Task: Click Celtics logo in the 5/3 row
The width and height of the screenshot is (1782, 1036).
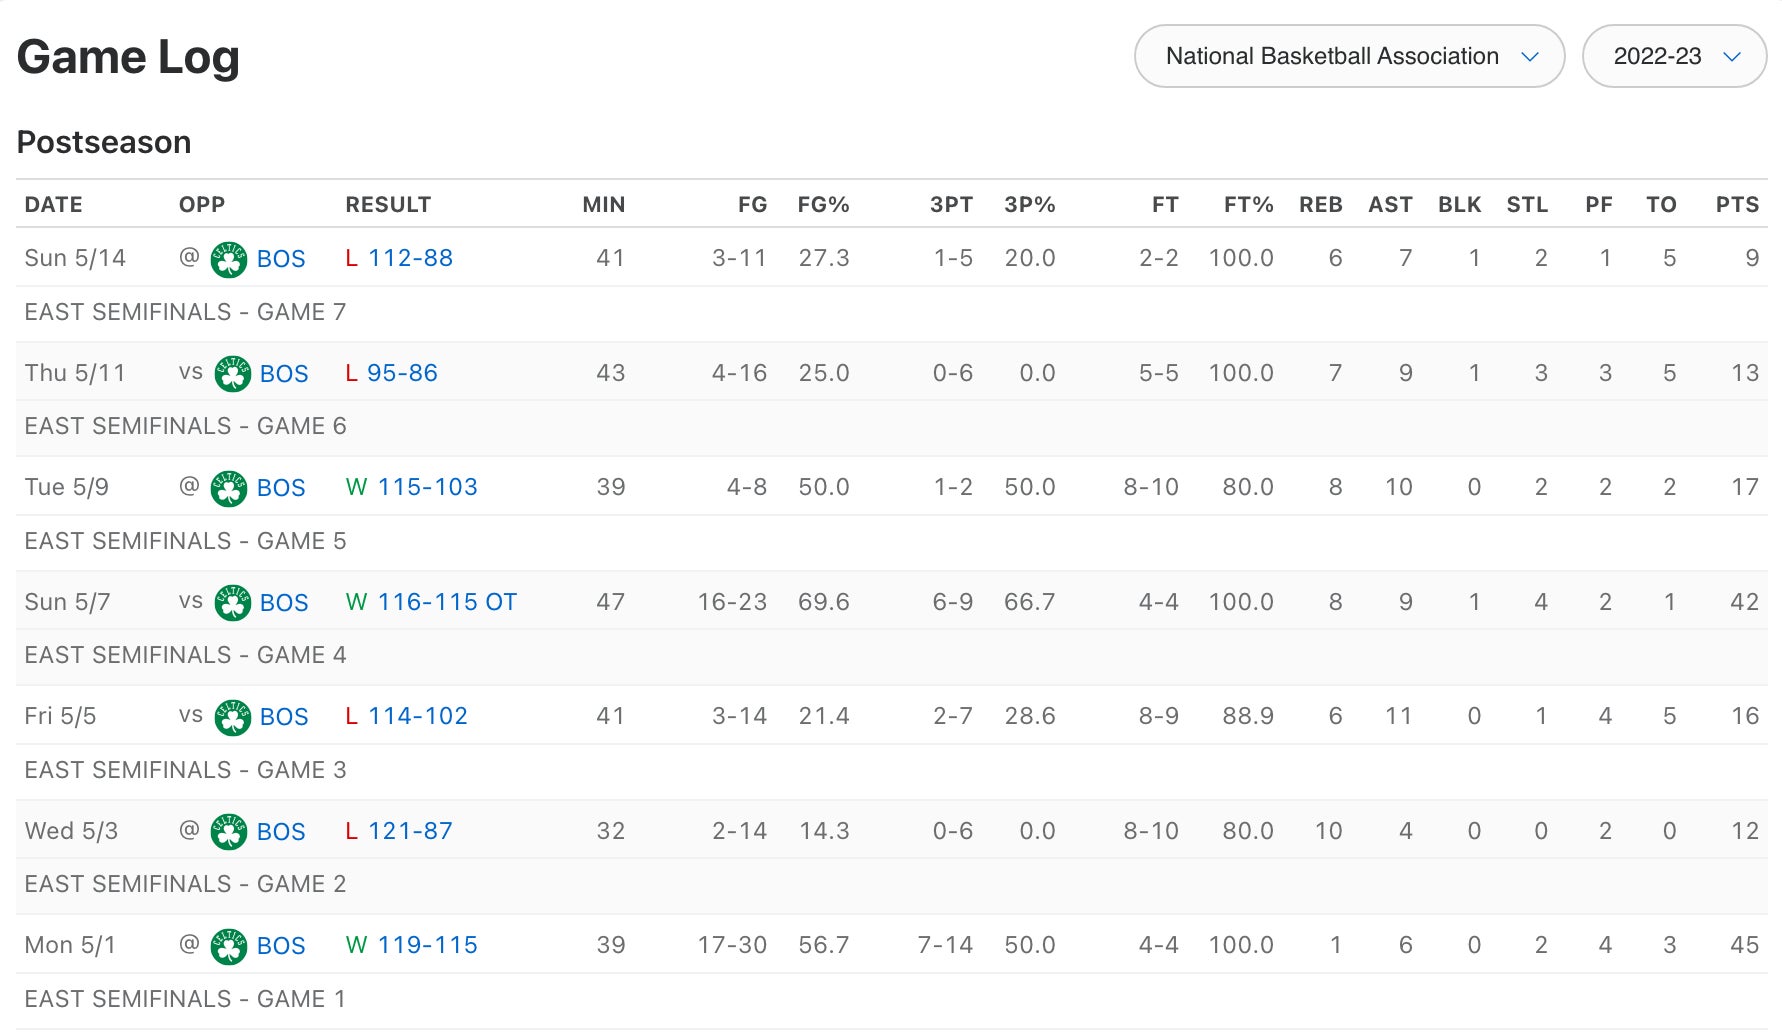Action: [x=229, y=832]
